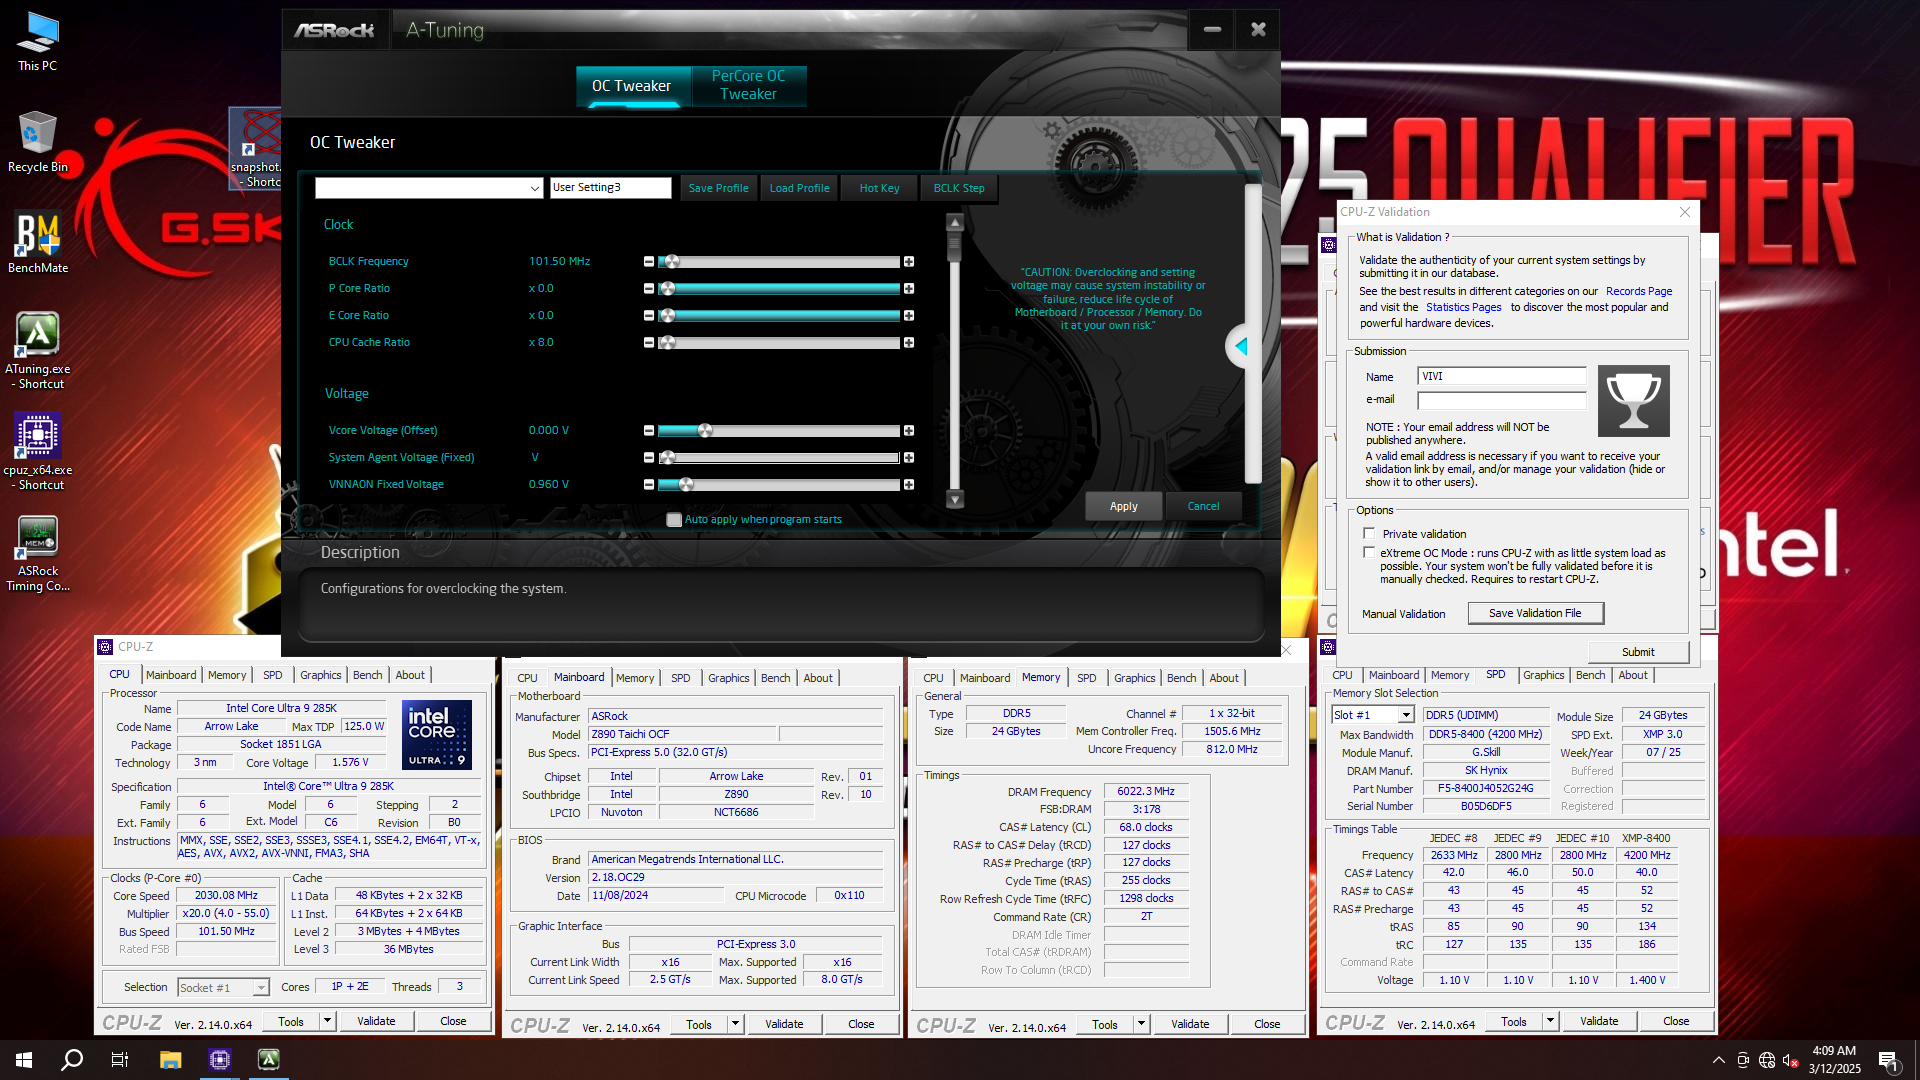1920x1080 pixels.
Task: Open the Statistics Pages link
Action: 1463,307
